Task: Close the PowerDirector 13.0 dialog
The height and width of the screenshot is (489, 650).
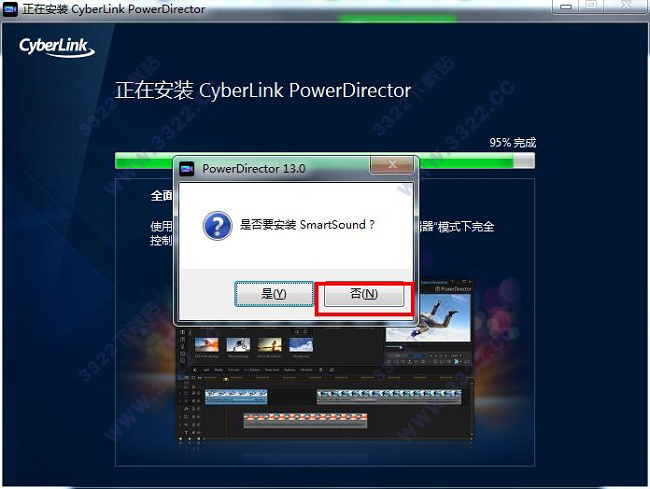Action: (392, 165)
